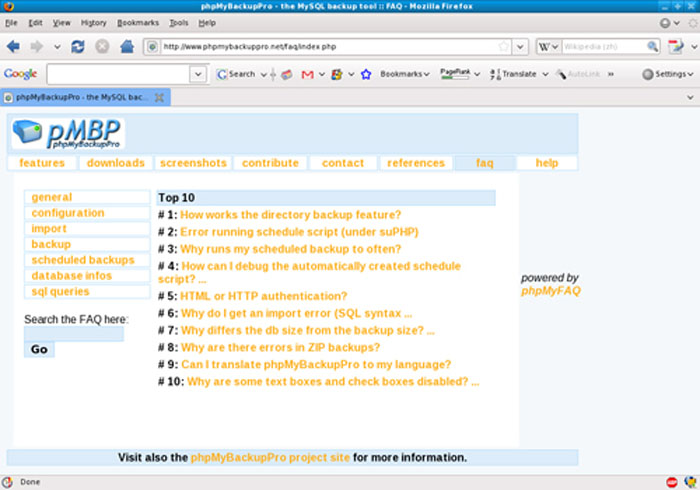Go to the home page icon
The width and height of the screenshot is (700, 490).
coord(127,46)
